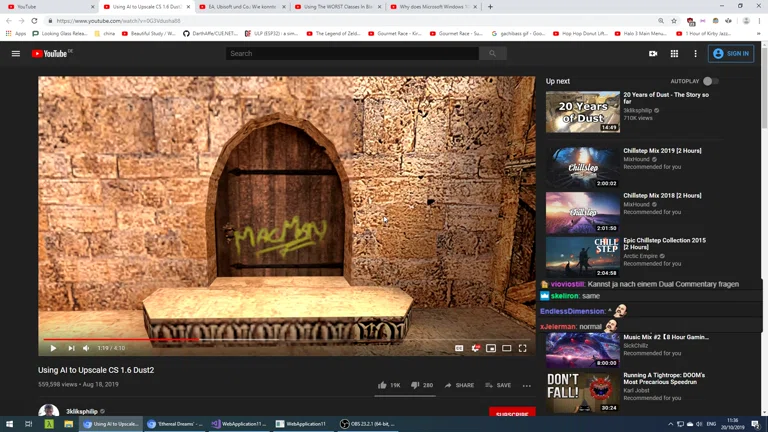Switch to theater mode

506,348
